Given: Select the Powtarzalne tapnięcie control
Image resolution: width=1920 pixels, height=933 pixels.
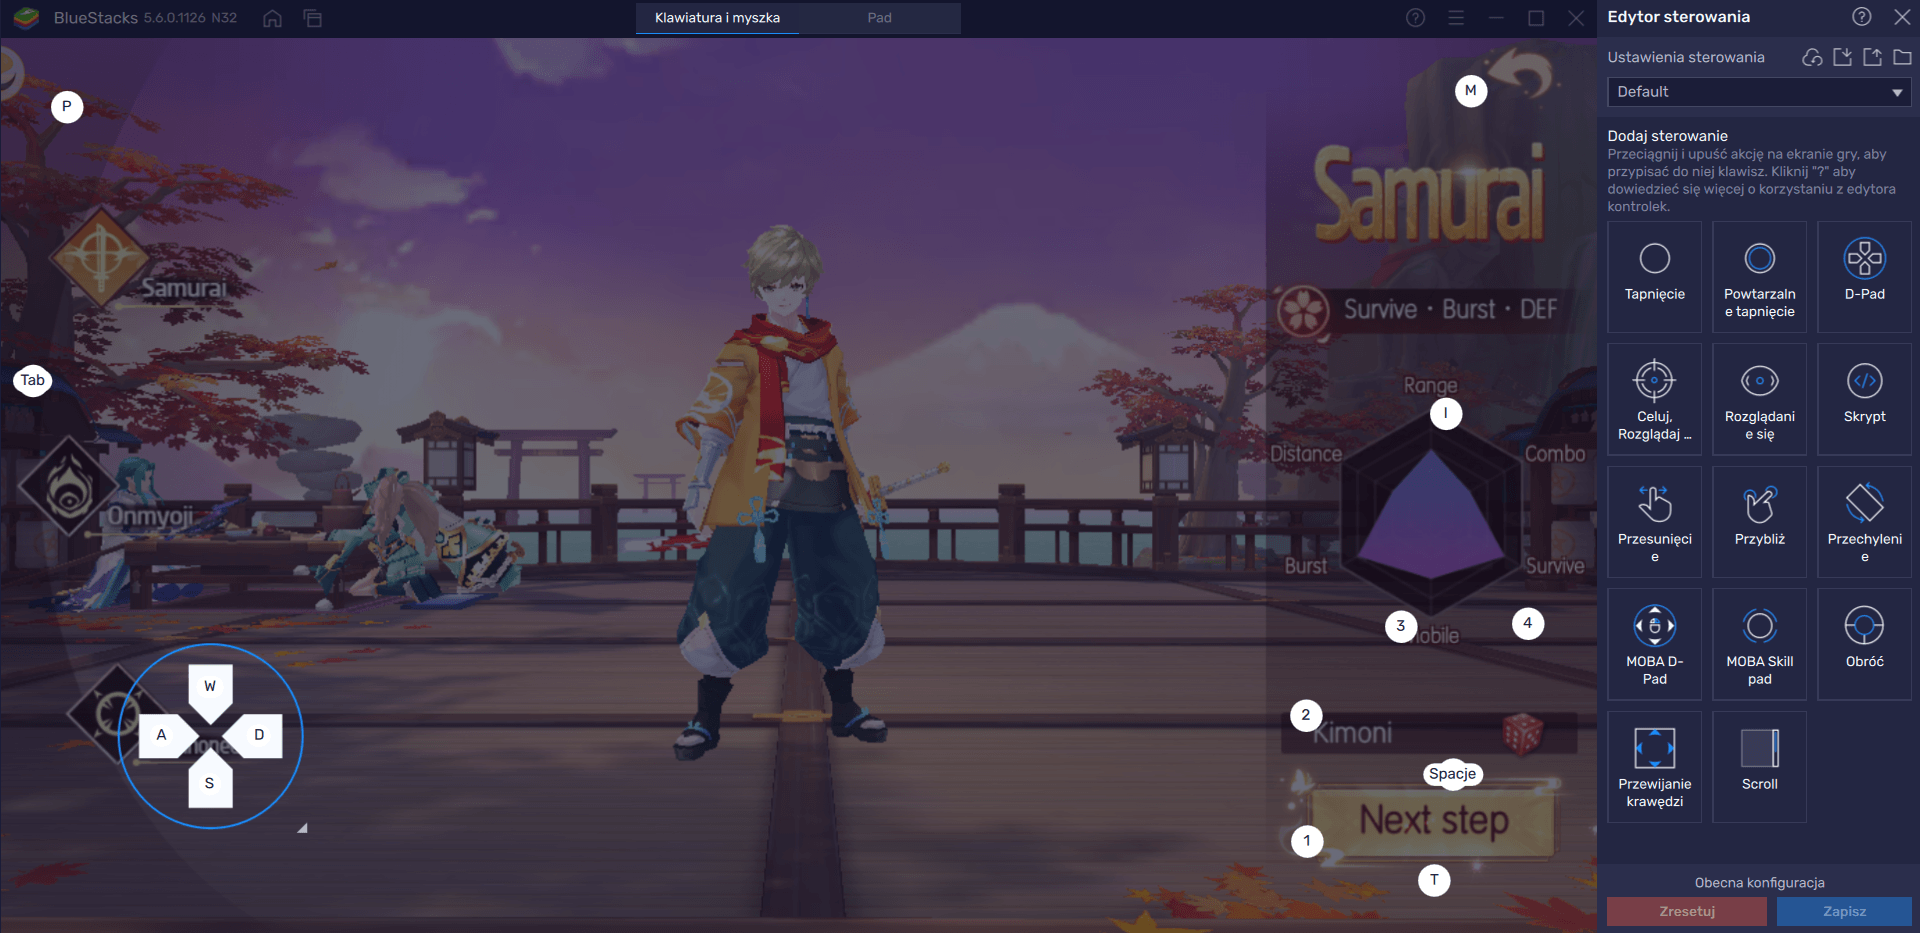Looking at the screenshot, I should [1759, 277].
